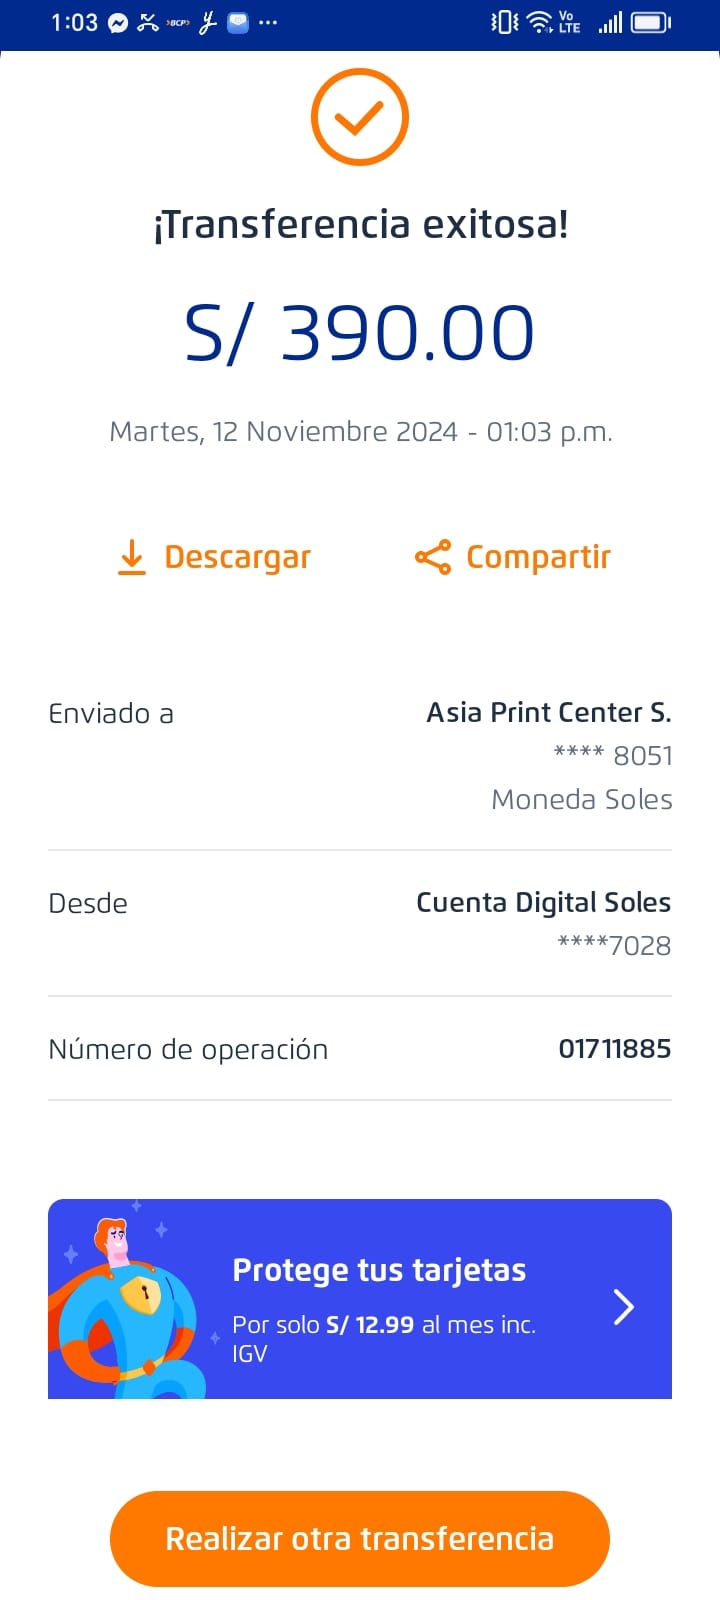Tap the BCP notification icon in status bar
Viewport: 720px width, 1600px height.
pos(178,23)
